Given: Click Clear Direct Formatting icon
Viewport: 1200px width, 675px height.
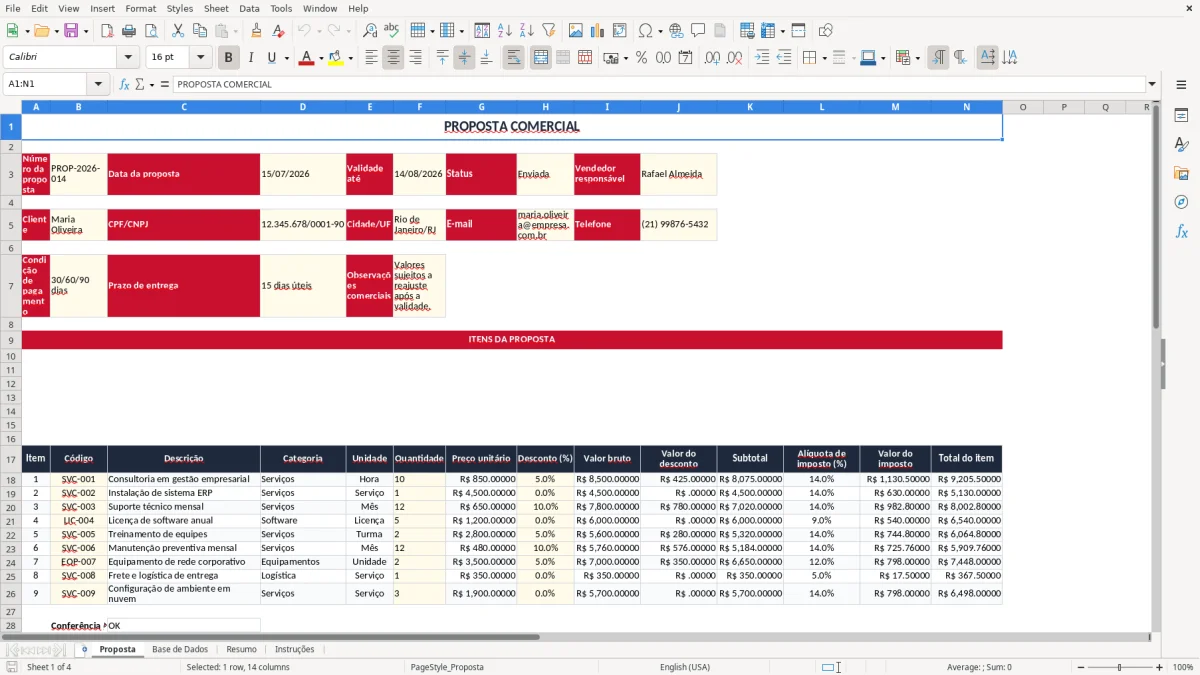Looking at the screenshot, I should [278, 31].
